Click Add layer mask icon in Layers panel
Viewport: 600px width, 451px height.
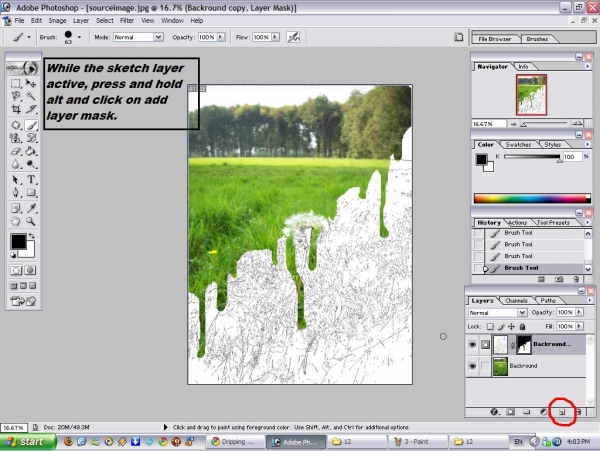click(x=510, y=412)
